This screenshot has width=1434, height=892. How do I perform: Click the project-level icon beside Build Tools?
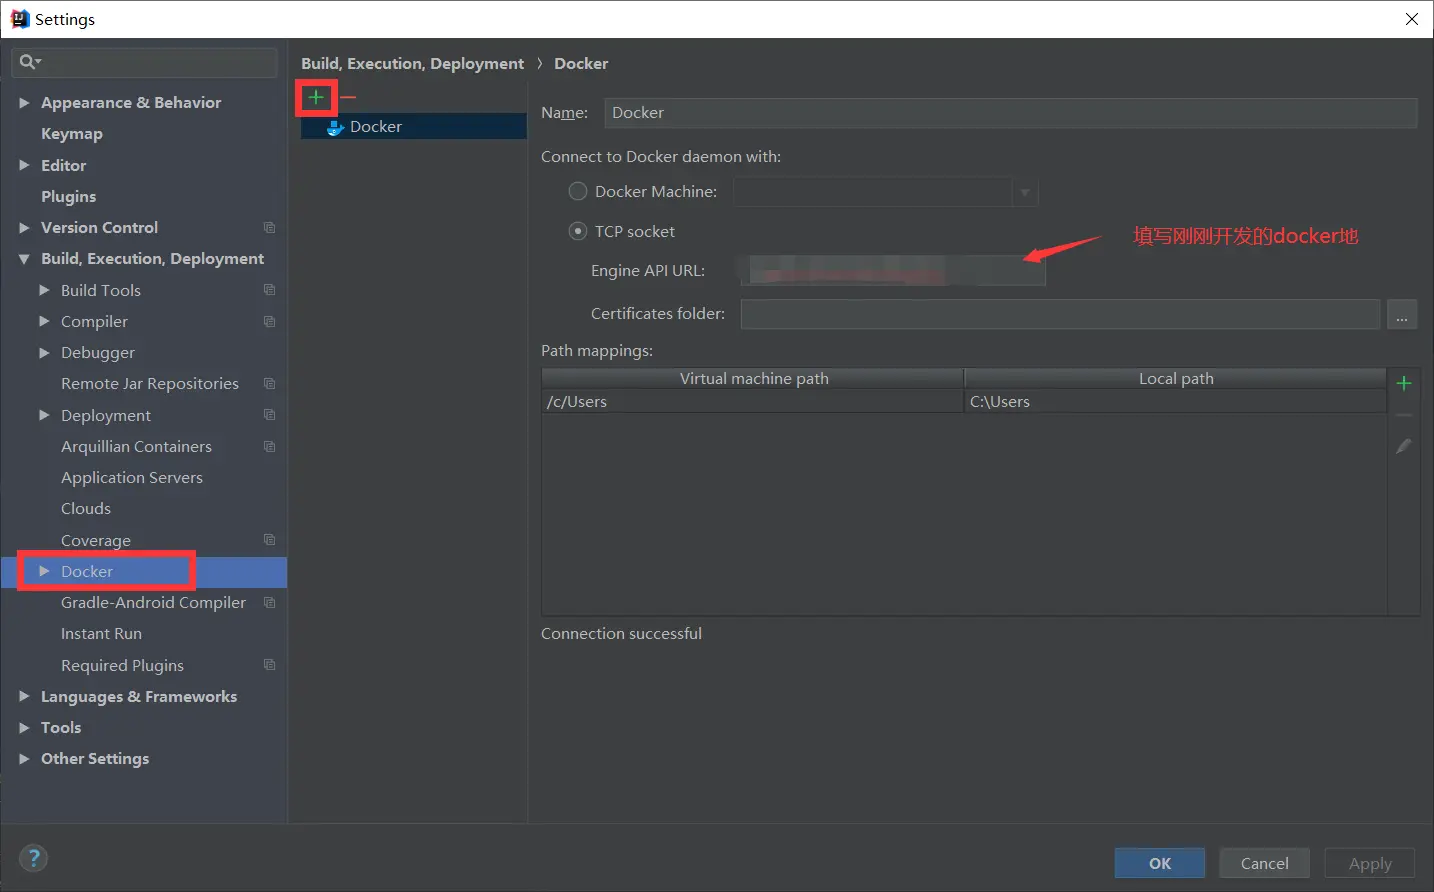coord(269,290)
